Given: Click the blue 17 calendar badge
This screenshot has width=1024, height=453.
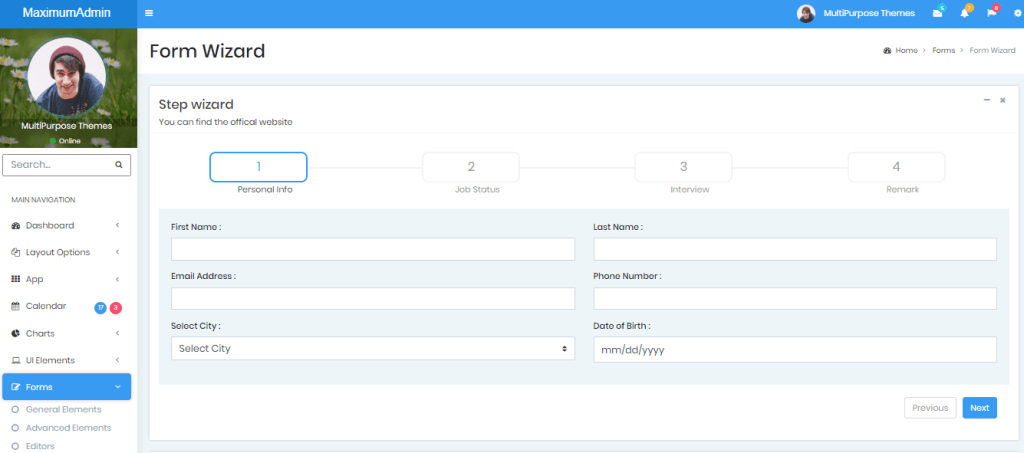Looking at the screenshot, I should (x=101, y=307).
